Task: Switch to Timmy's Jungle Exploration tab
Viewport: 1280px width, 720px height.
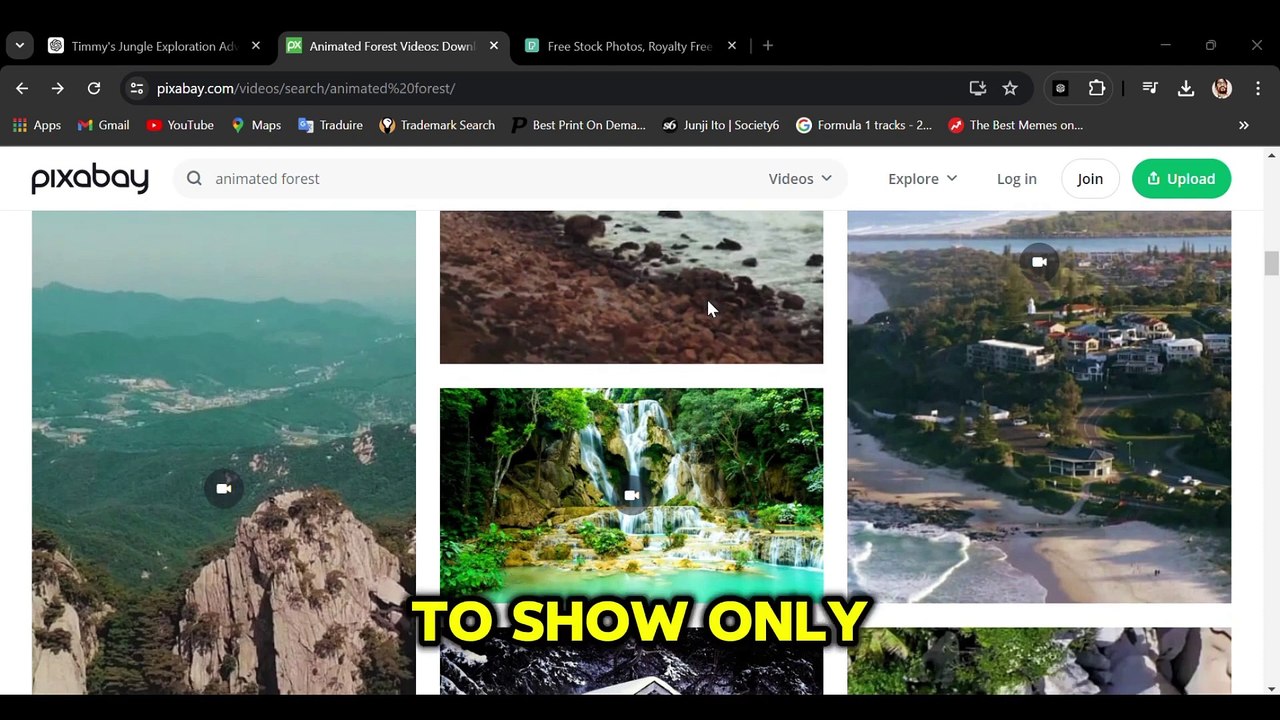Action: (x=155, y=46)
